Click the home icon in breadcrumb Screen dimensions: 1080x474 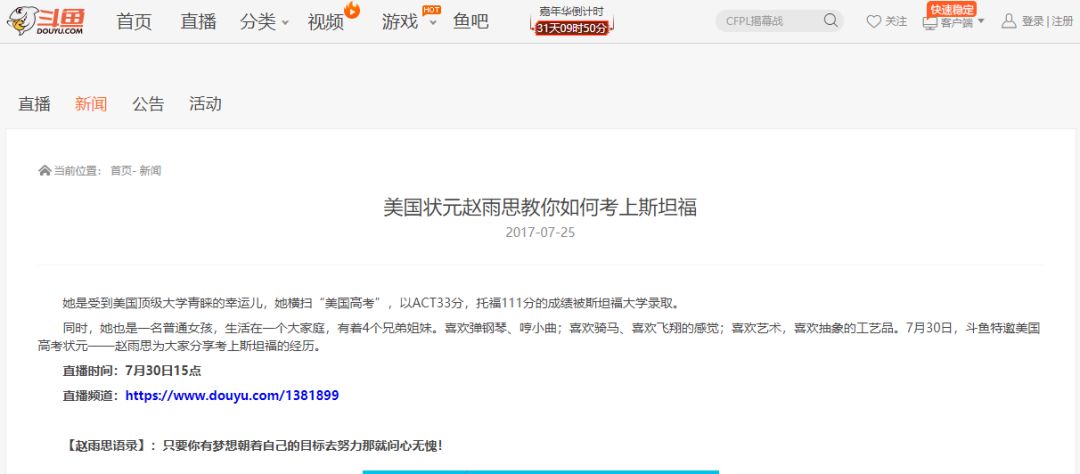[x=44, y=170]
